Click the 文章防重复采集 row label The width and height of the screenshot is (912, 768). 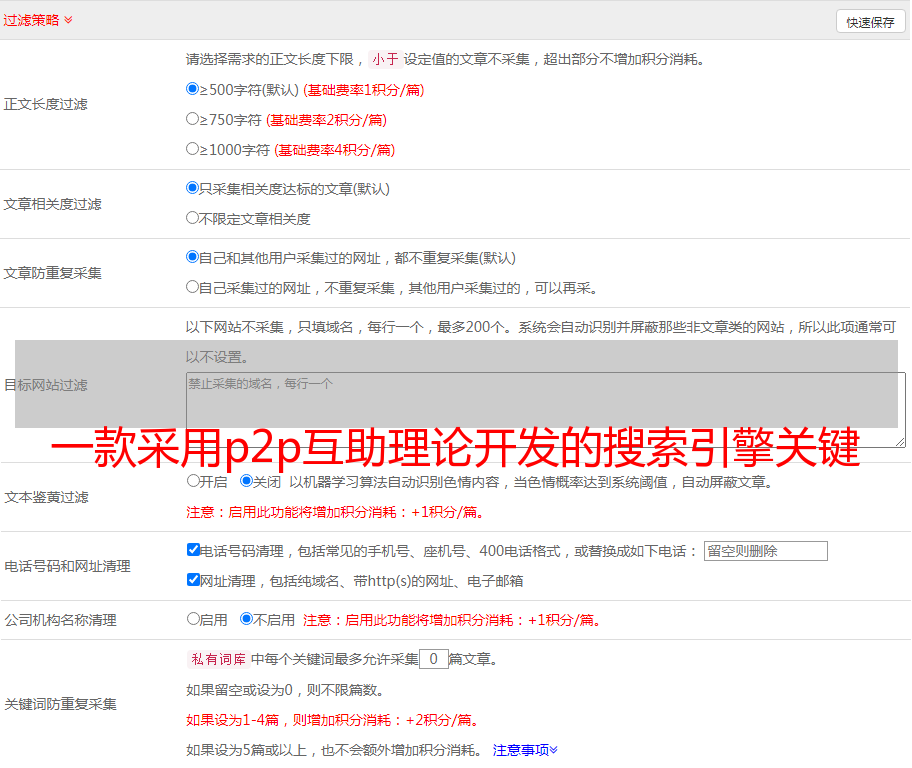tap(52, 273)
